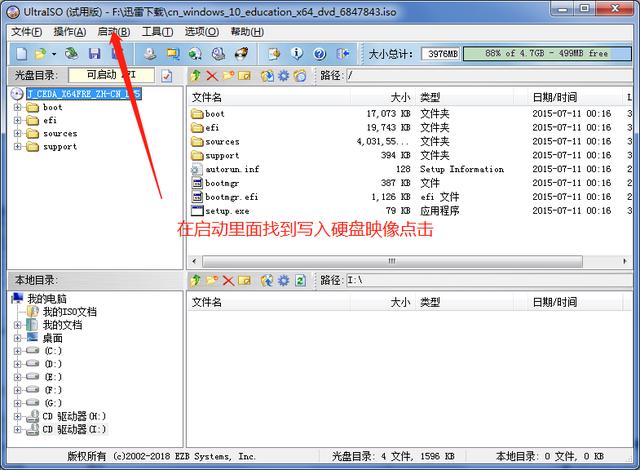Open the dropdown arrow beside Open icon

[53, 54]
